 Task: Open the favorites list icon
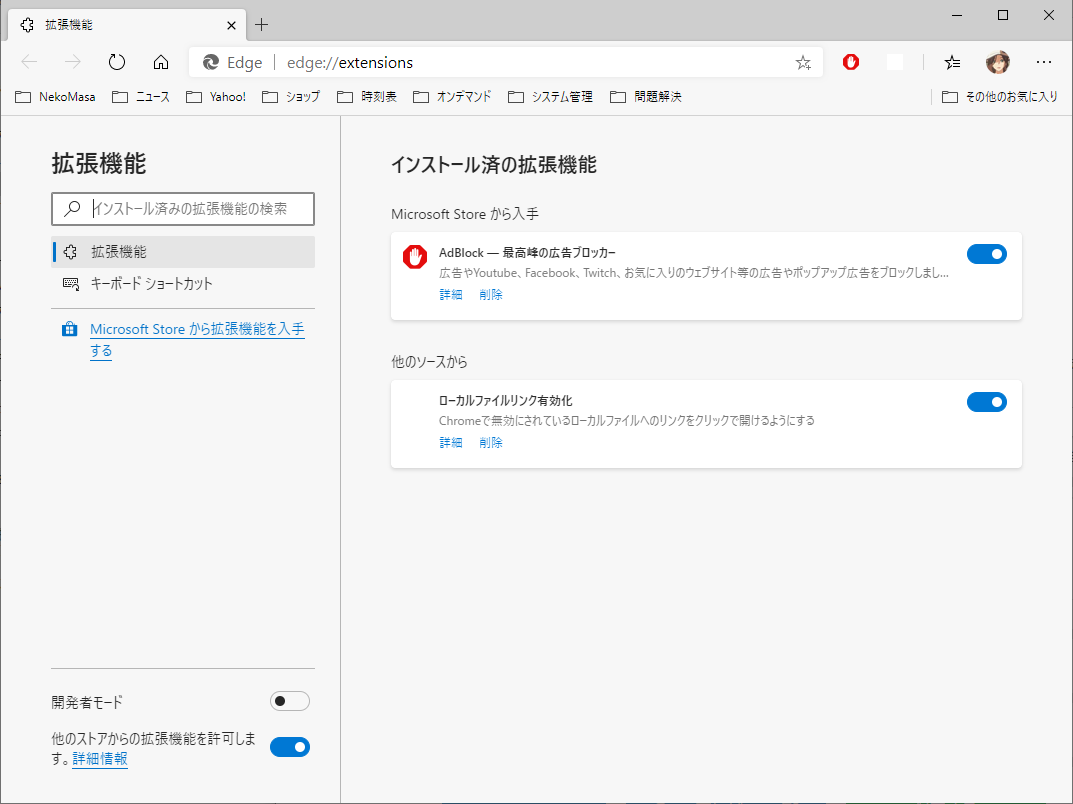[953, 62]
